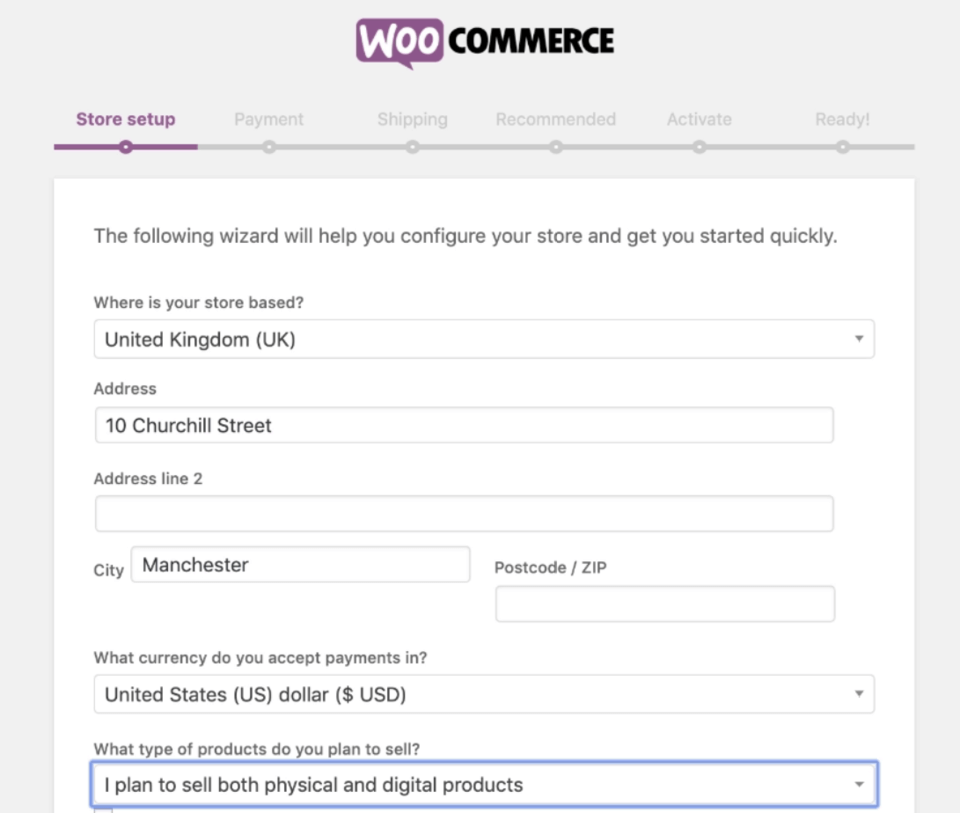The width and height of the screenshot is (960, 813).
Task: Click the final step circle under Ready!
Action: click(x=843, y=147)
